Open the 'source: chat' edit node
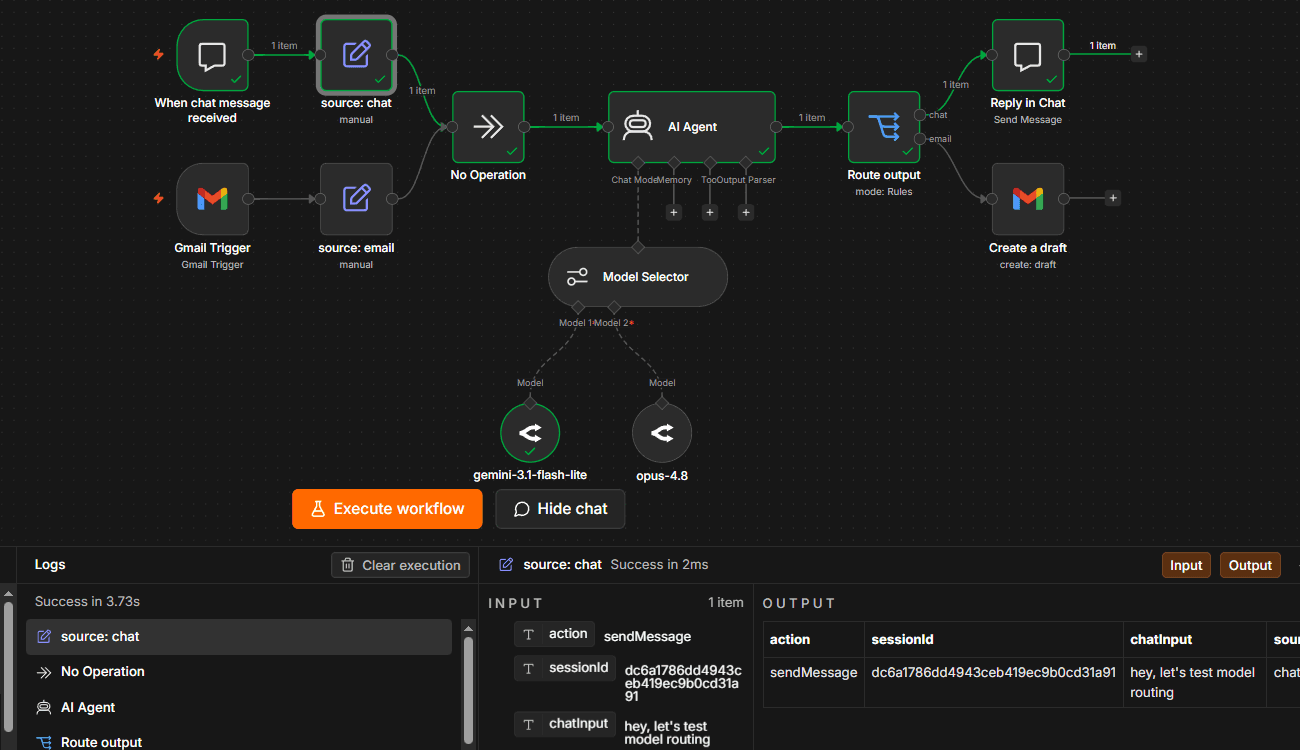Viewport: 1300px width, 750px height. click(356, 55)
